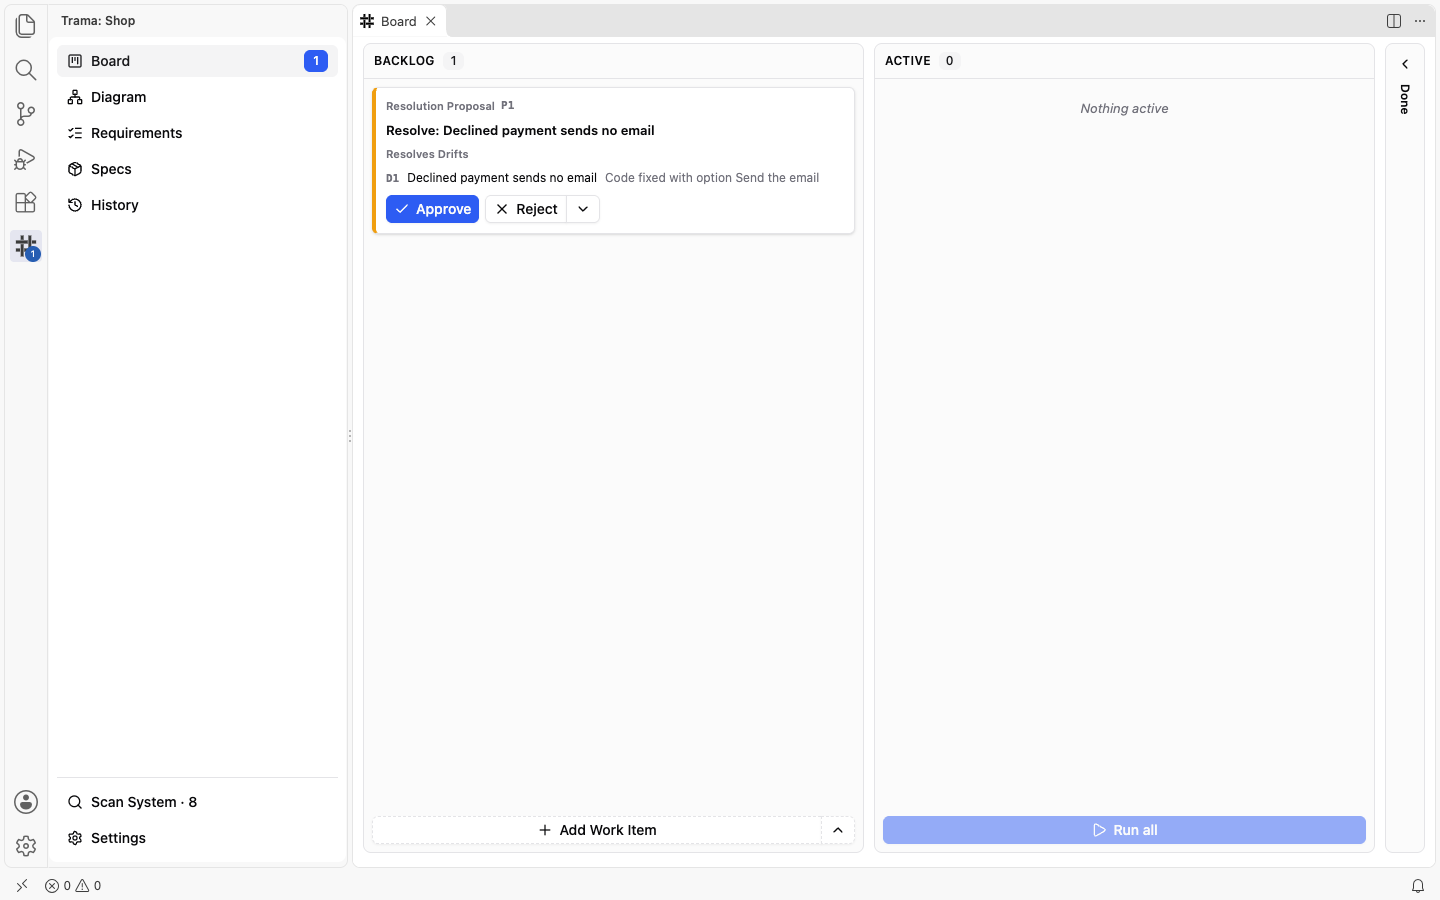1440x900 pixels.
Task: Switch to the Board editor tab
Action: [398, 21]
